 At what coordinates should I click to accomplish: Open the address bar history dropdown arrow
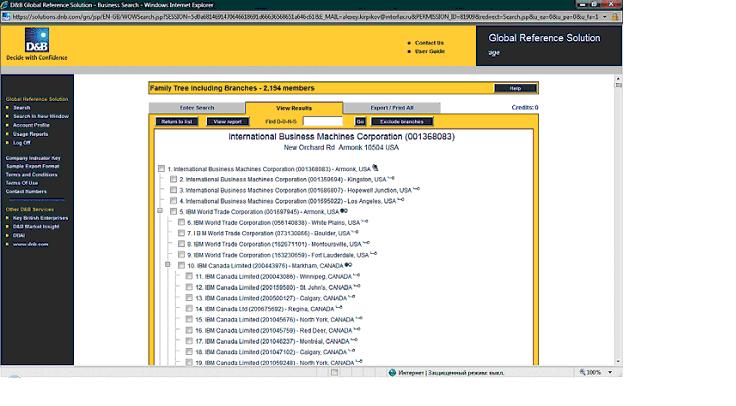pyautogui.click(x=605, y=16)
